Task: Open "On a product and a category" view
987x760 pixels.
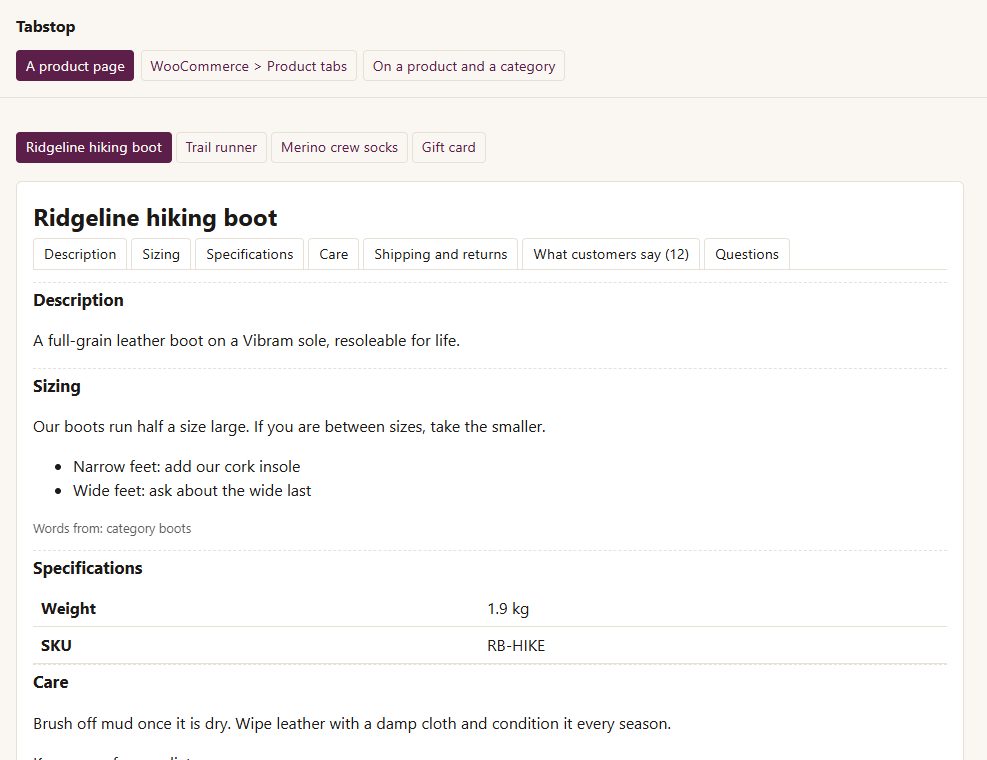Action: pyautogui.click(x=464, y=65)
